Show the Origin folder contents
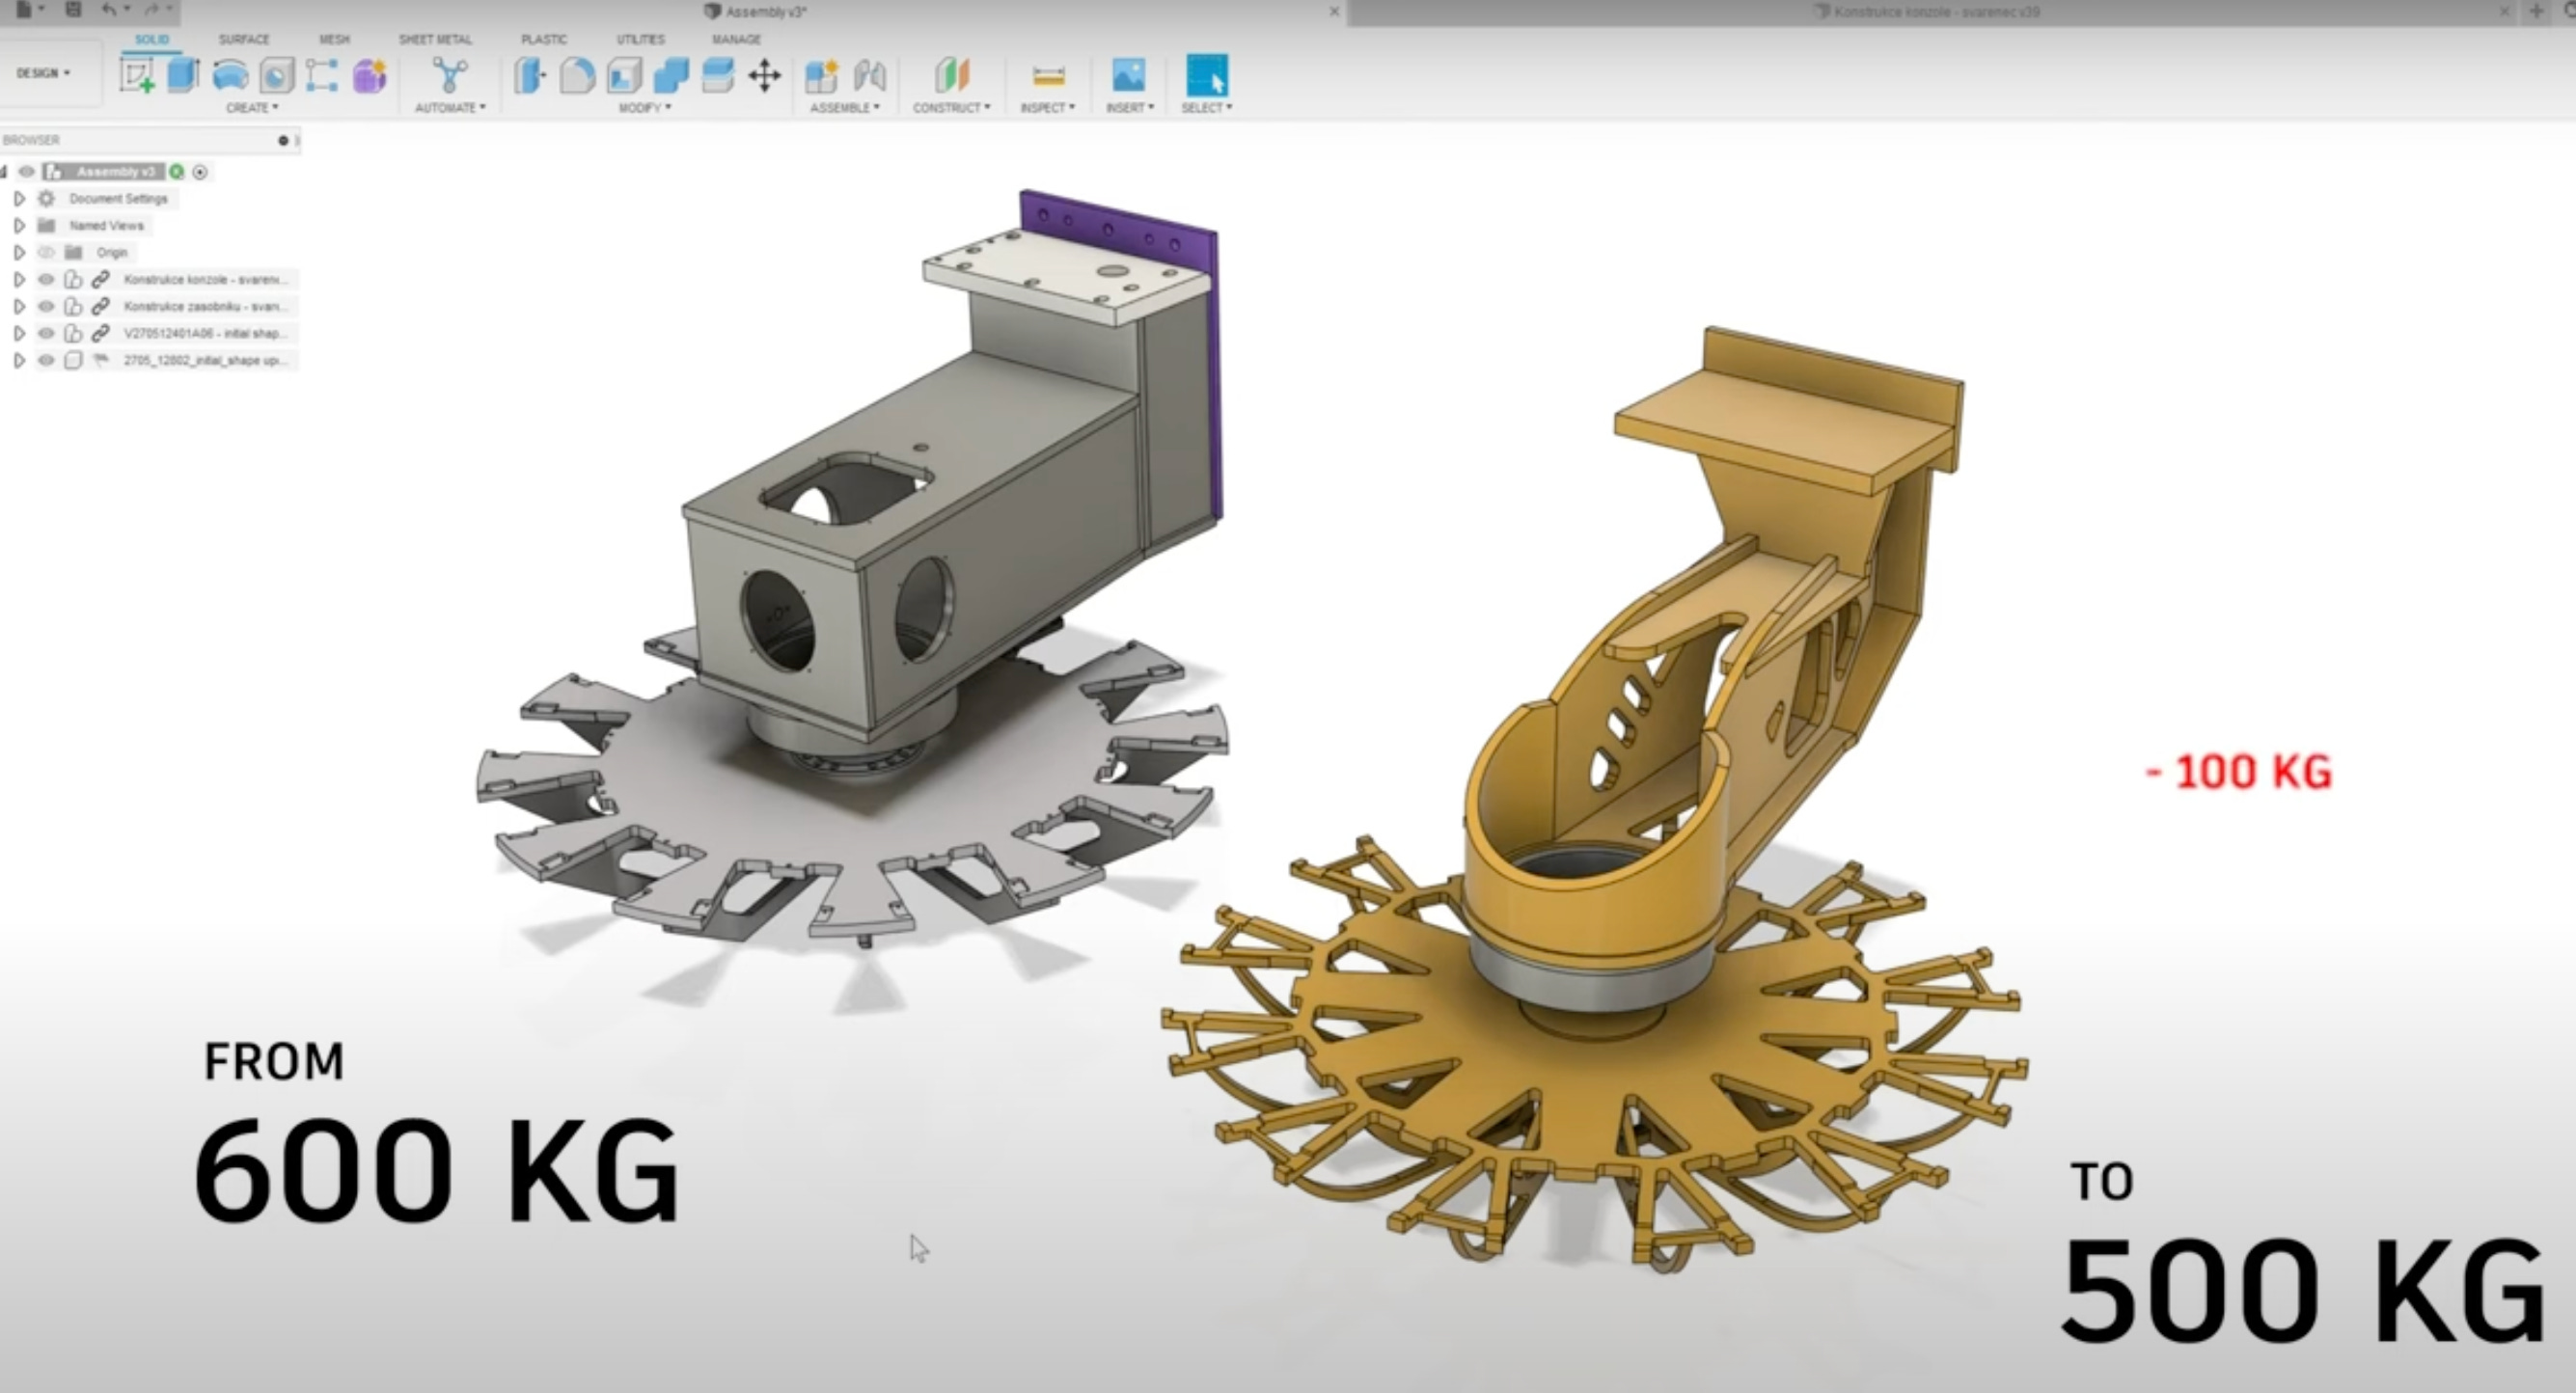 tap(20, 253)
